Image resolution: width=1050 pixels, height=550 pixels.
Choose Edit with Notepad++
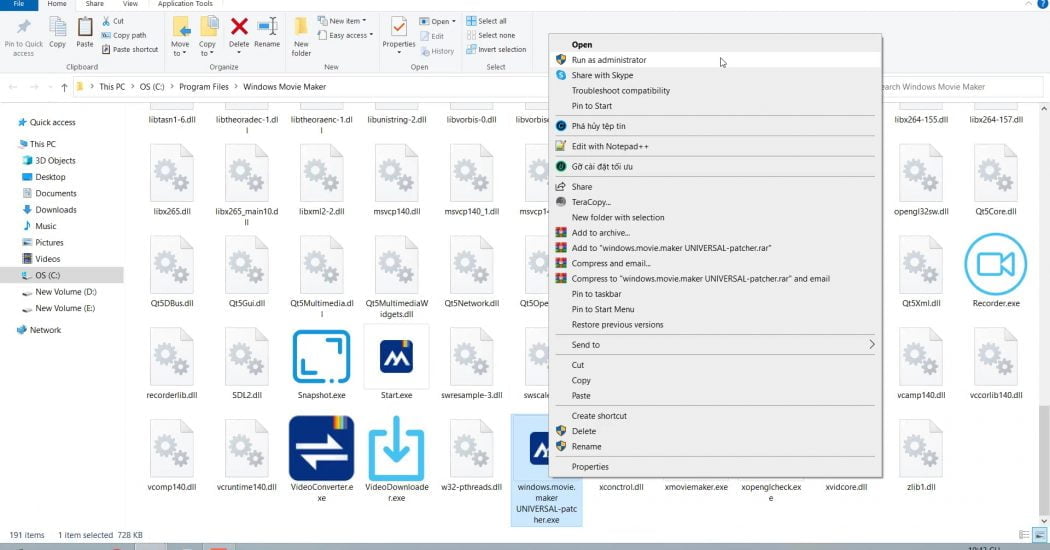click(715, 147)
